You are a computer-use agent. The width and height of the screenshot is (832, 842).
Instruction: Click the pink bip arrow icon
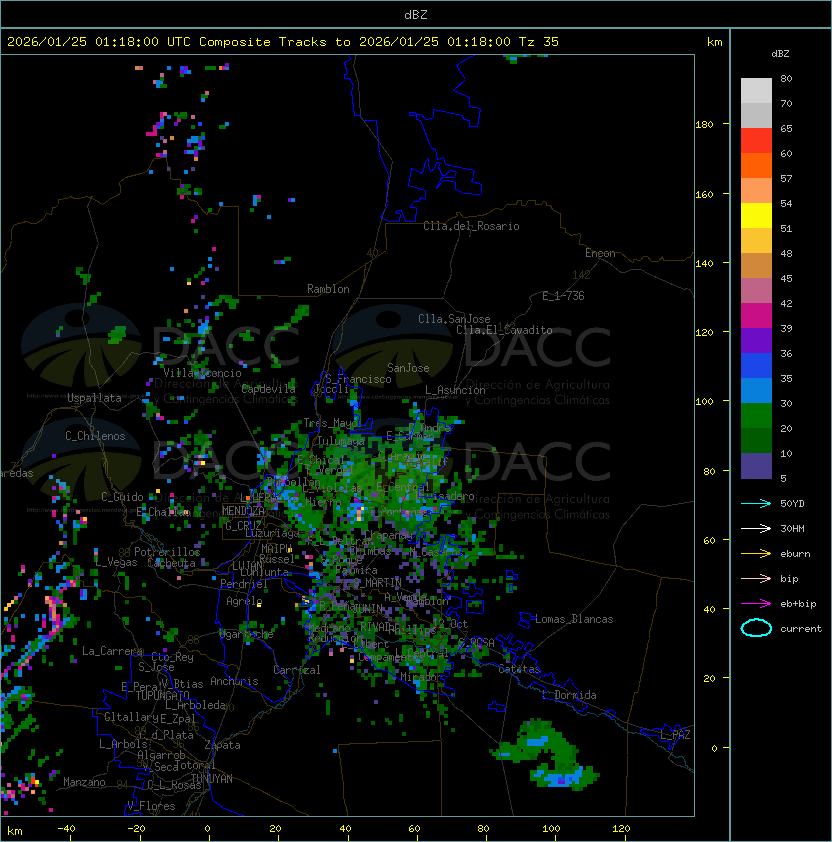pos(756,578)
